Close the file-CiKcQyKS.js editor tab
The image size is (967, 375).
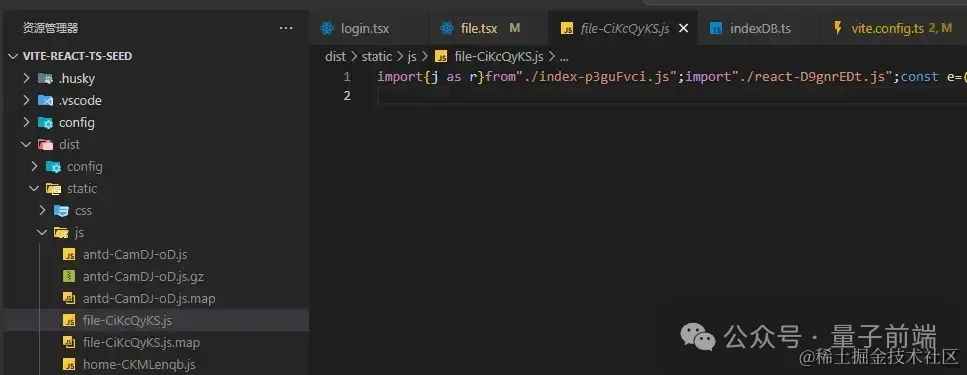coord(683,28)
